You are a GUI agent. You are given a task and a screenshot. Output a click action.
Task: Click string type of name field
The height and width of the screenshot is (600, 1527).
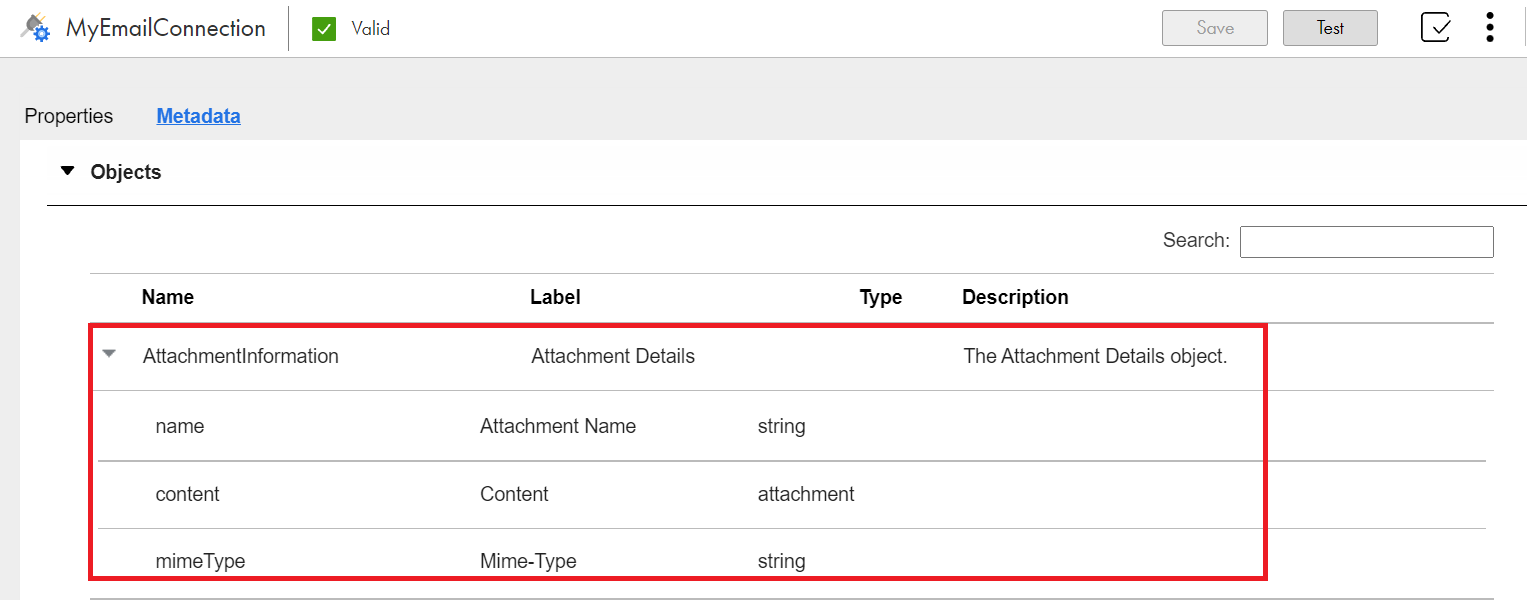click(x=782, y=426)
